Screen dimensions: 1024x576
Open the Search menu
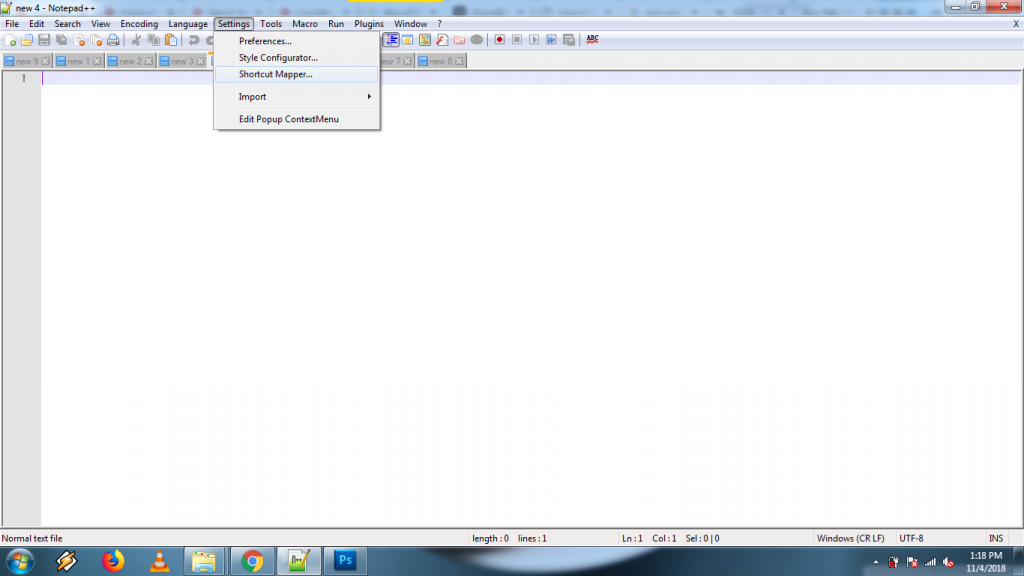click(x=67, y=24)
